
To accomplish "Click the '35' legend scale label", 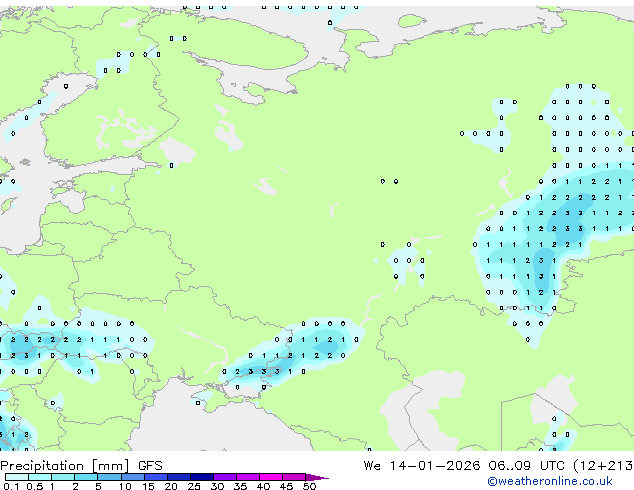I will pos(240,486).
